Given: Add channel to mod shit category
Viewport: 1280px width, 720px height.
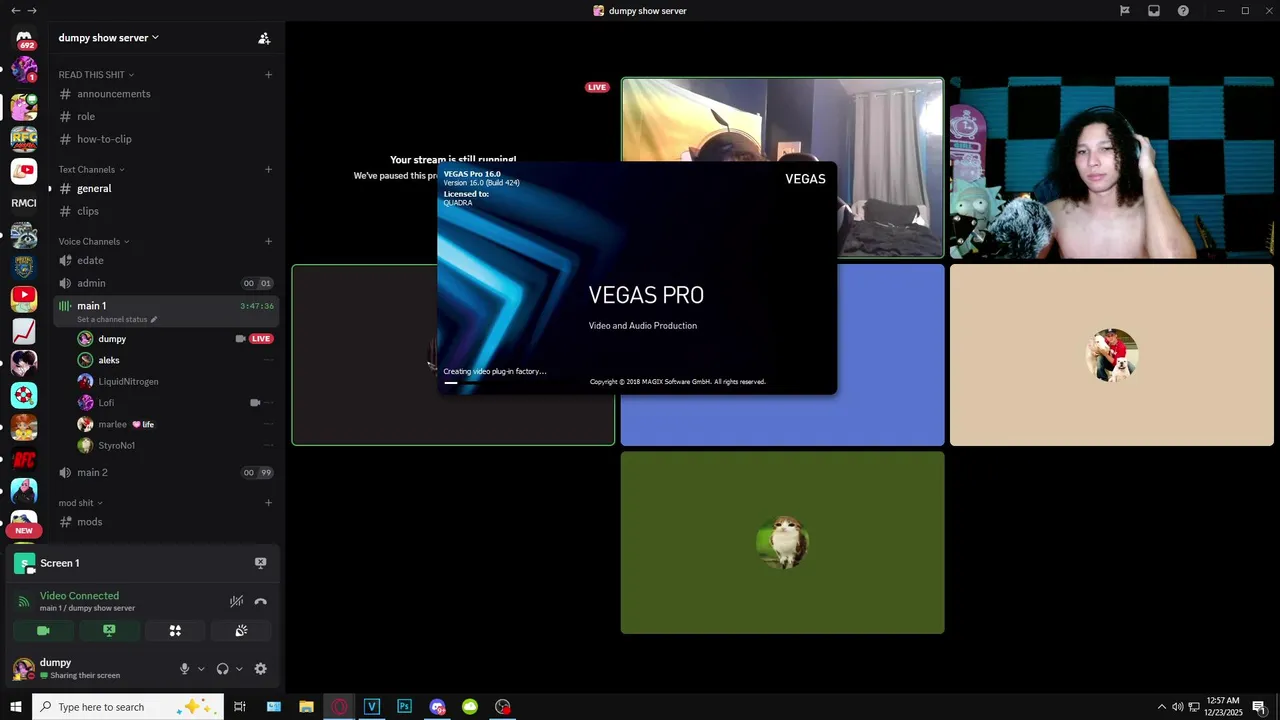Looking at the screenshot, I should 268,502.
